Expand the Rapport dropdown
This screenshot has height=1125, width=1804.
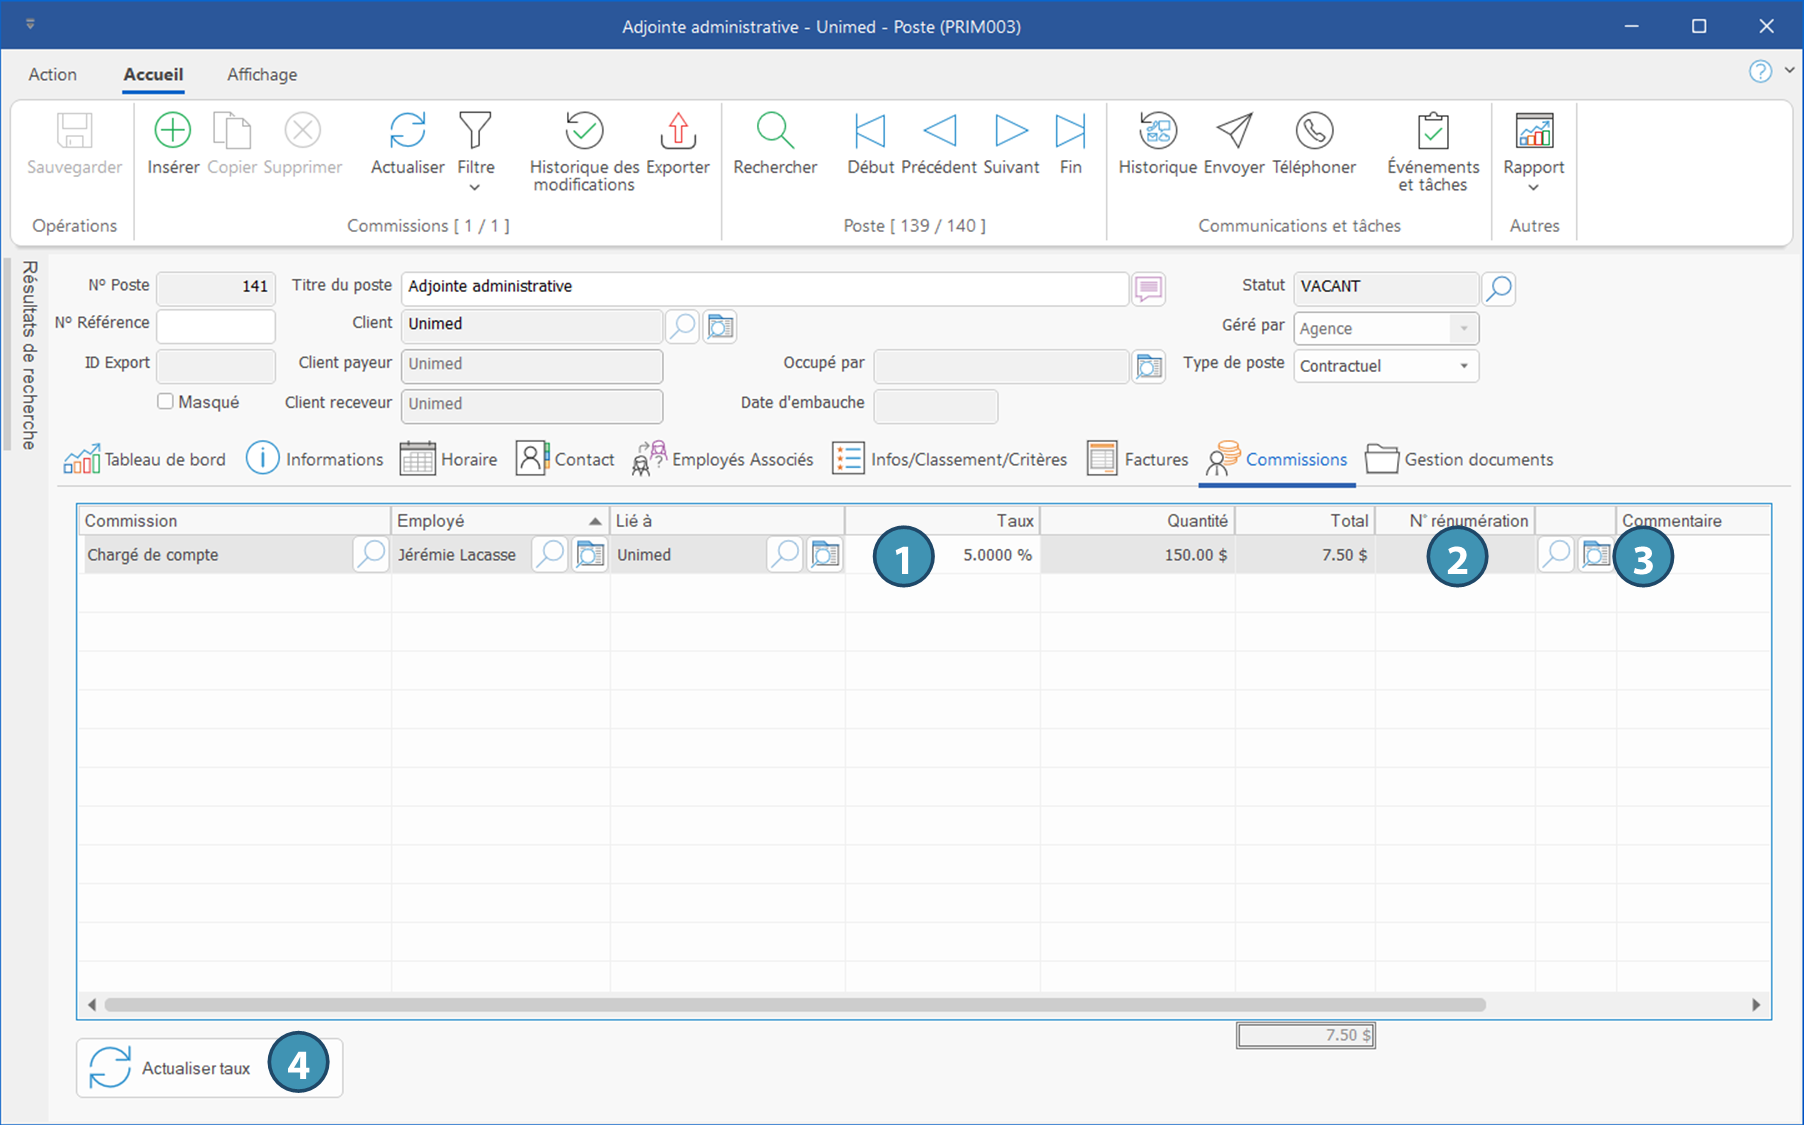tap(1533, 188)
